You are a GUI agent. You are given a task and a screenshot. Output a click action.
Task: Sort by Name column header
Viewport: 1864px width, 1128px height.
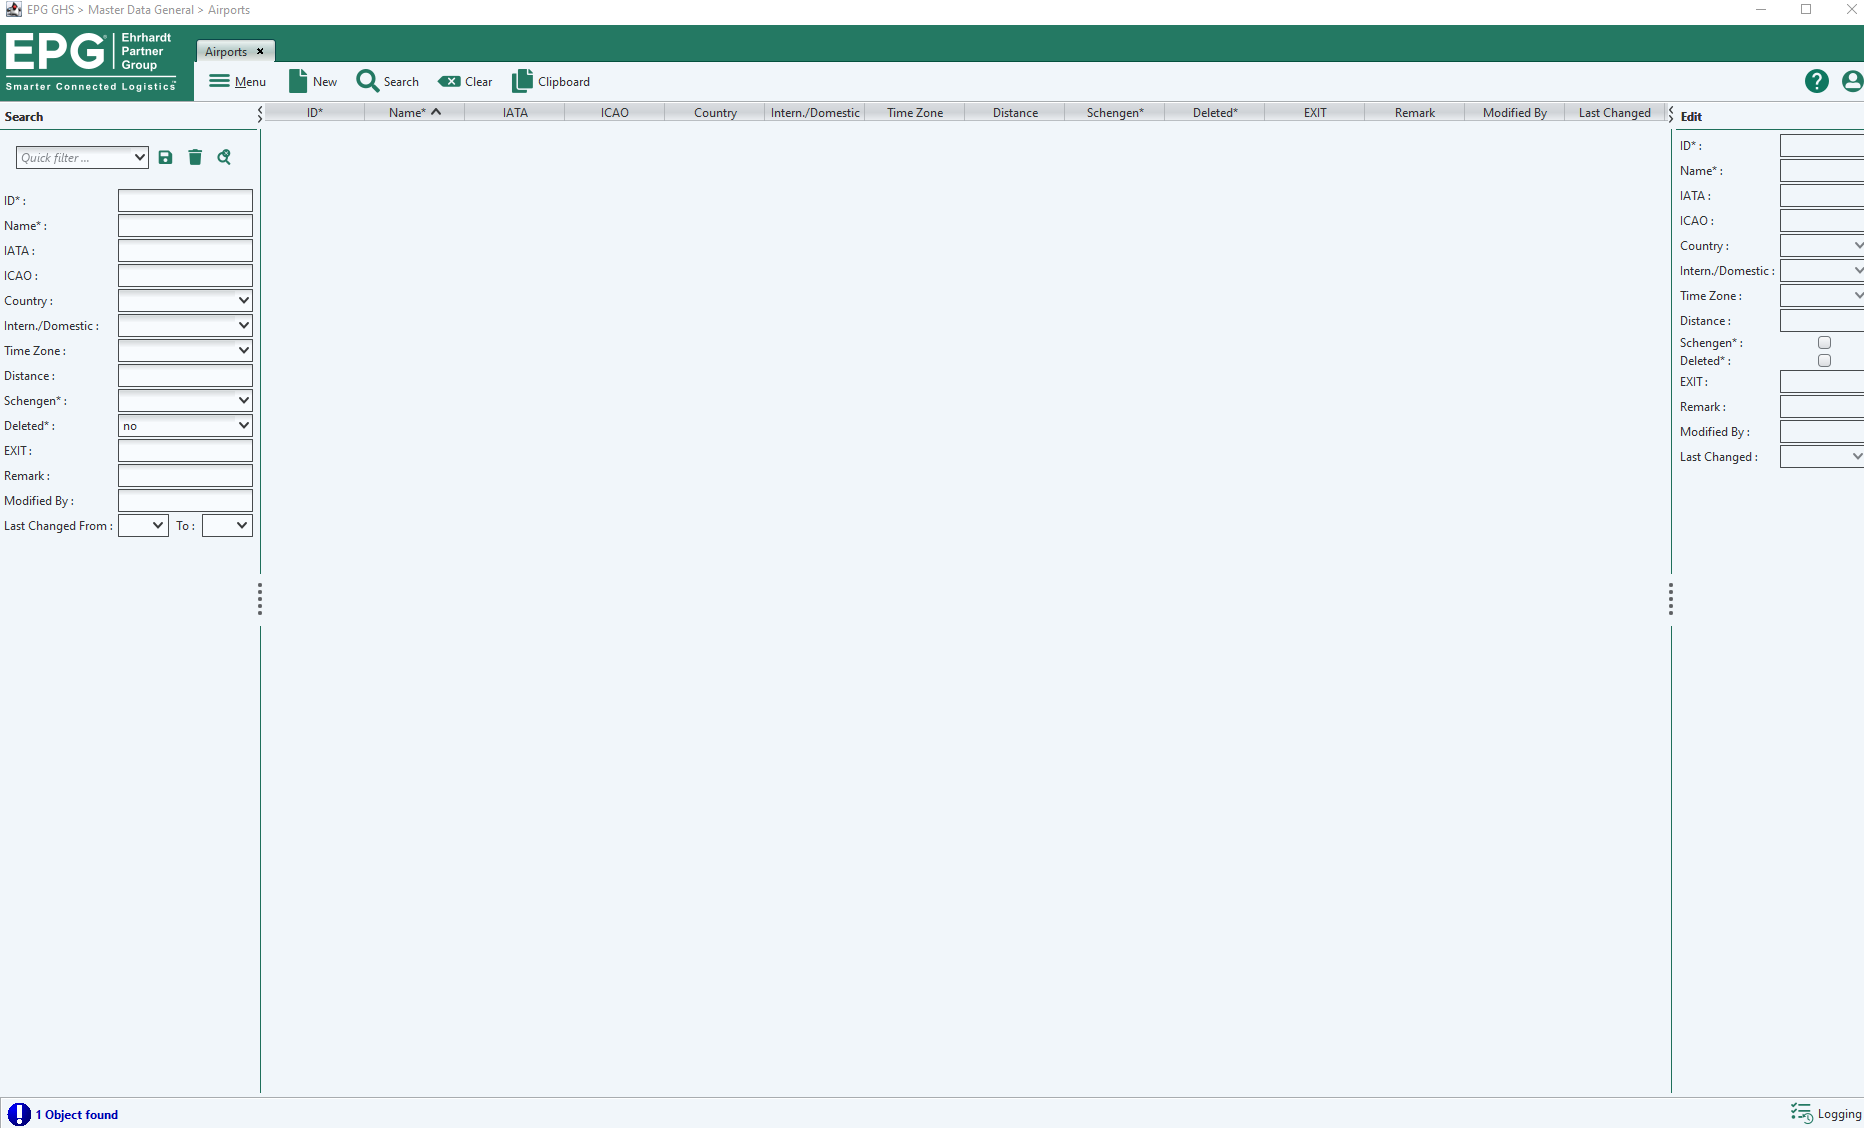tap(414, 112)
